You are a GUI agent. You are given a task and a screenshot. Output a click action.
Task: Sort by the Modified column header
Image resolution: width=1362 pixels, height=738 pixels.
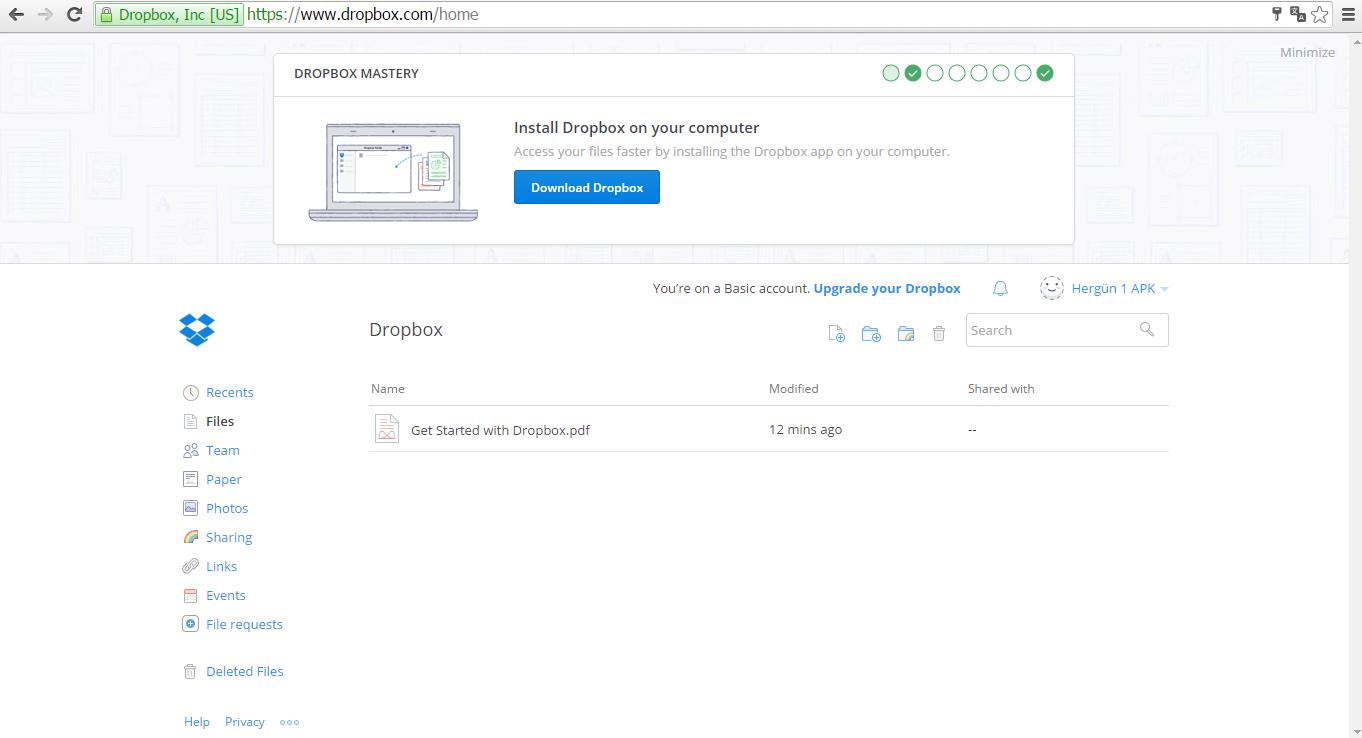coord(793,388)
